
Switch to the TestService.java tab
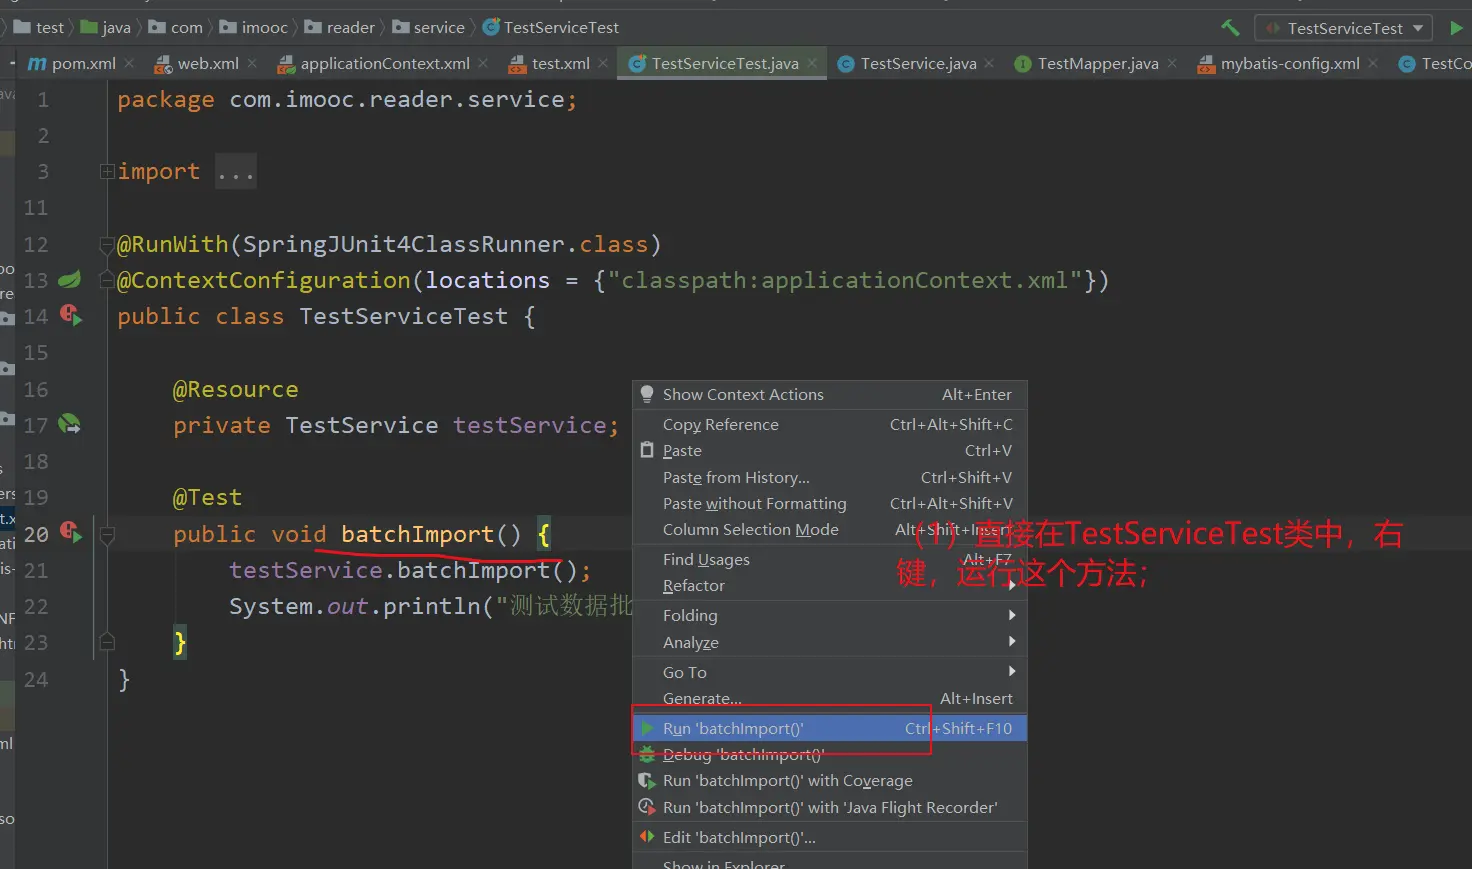[x=917, y=63]
